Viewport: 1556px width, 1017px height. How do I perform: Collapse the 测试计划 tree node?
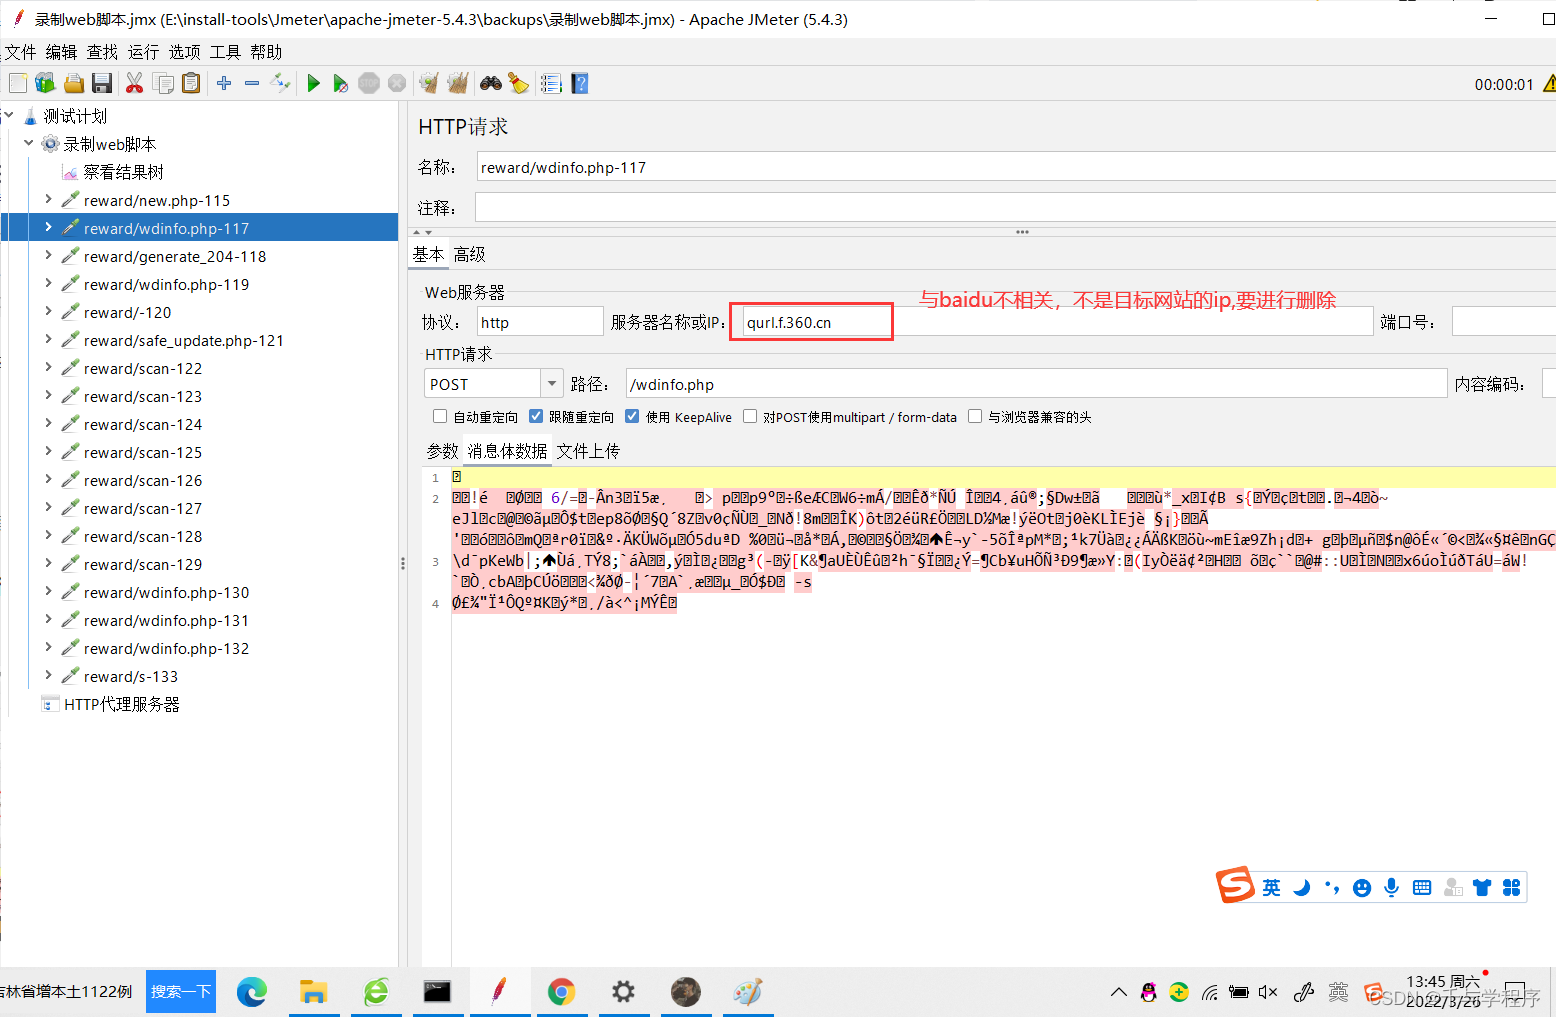click(x=9, y=115)
